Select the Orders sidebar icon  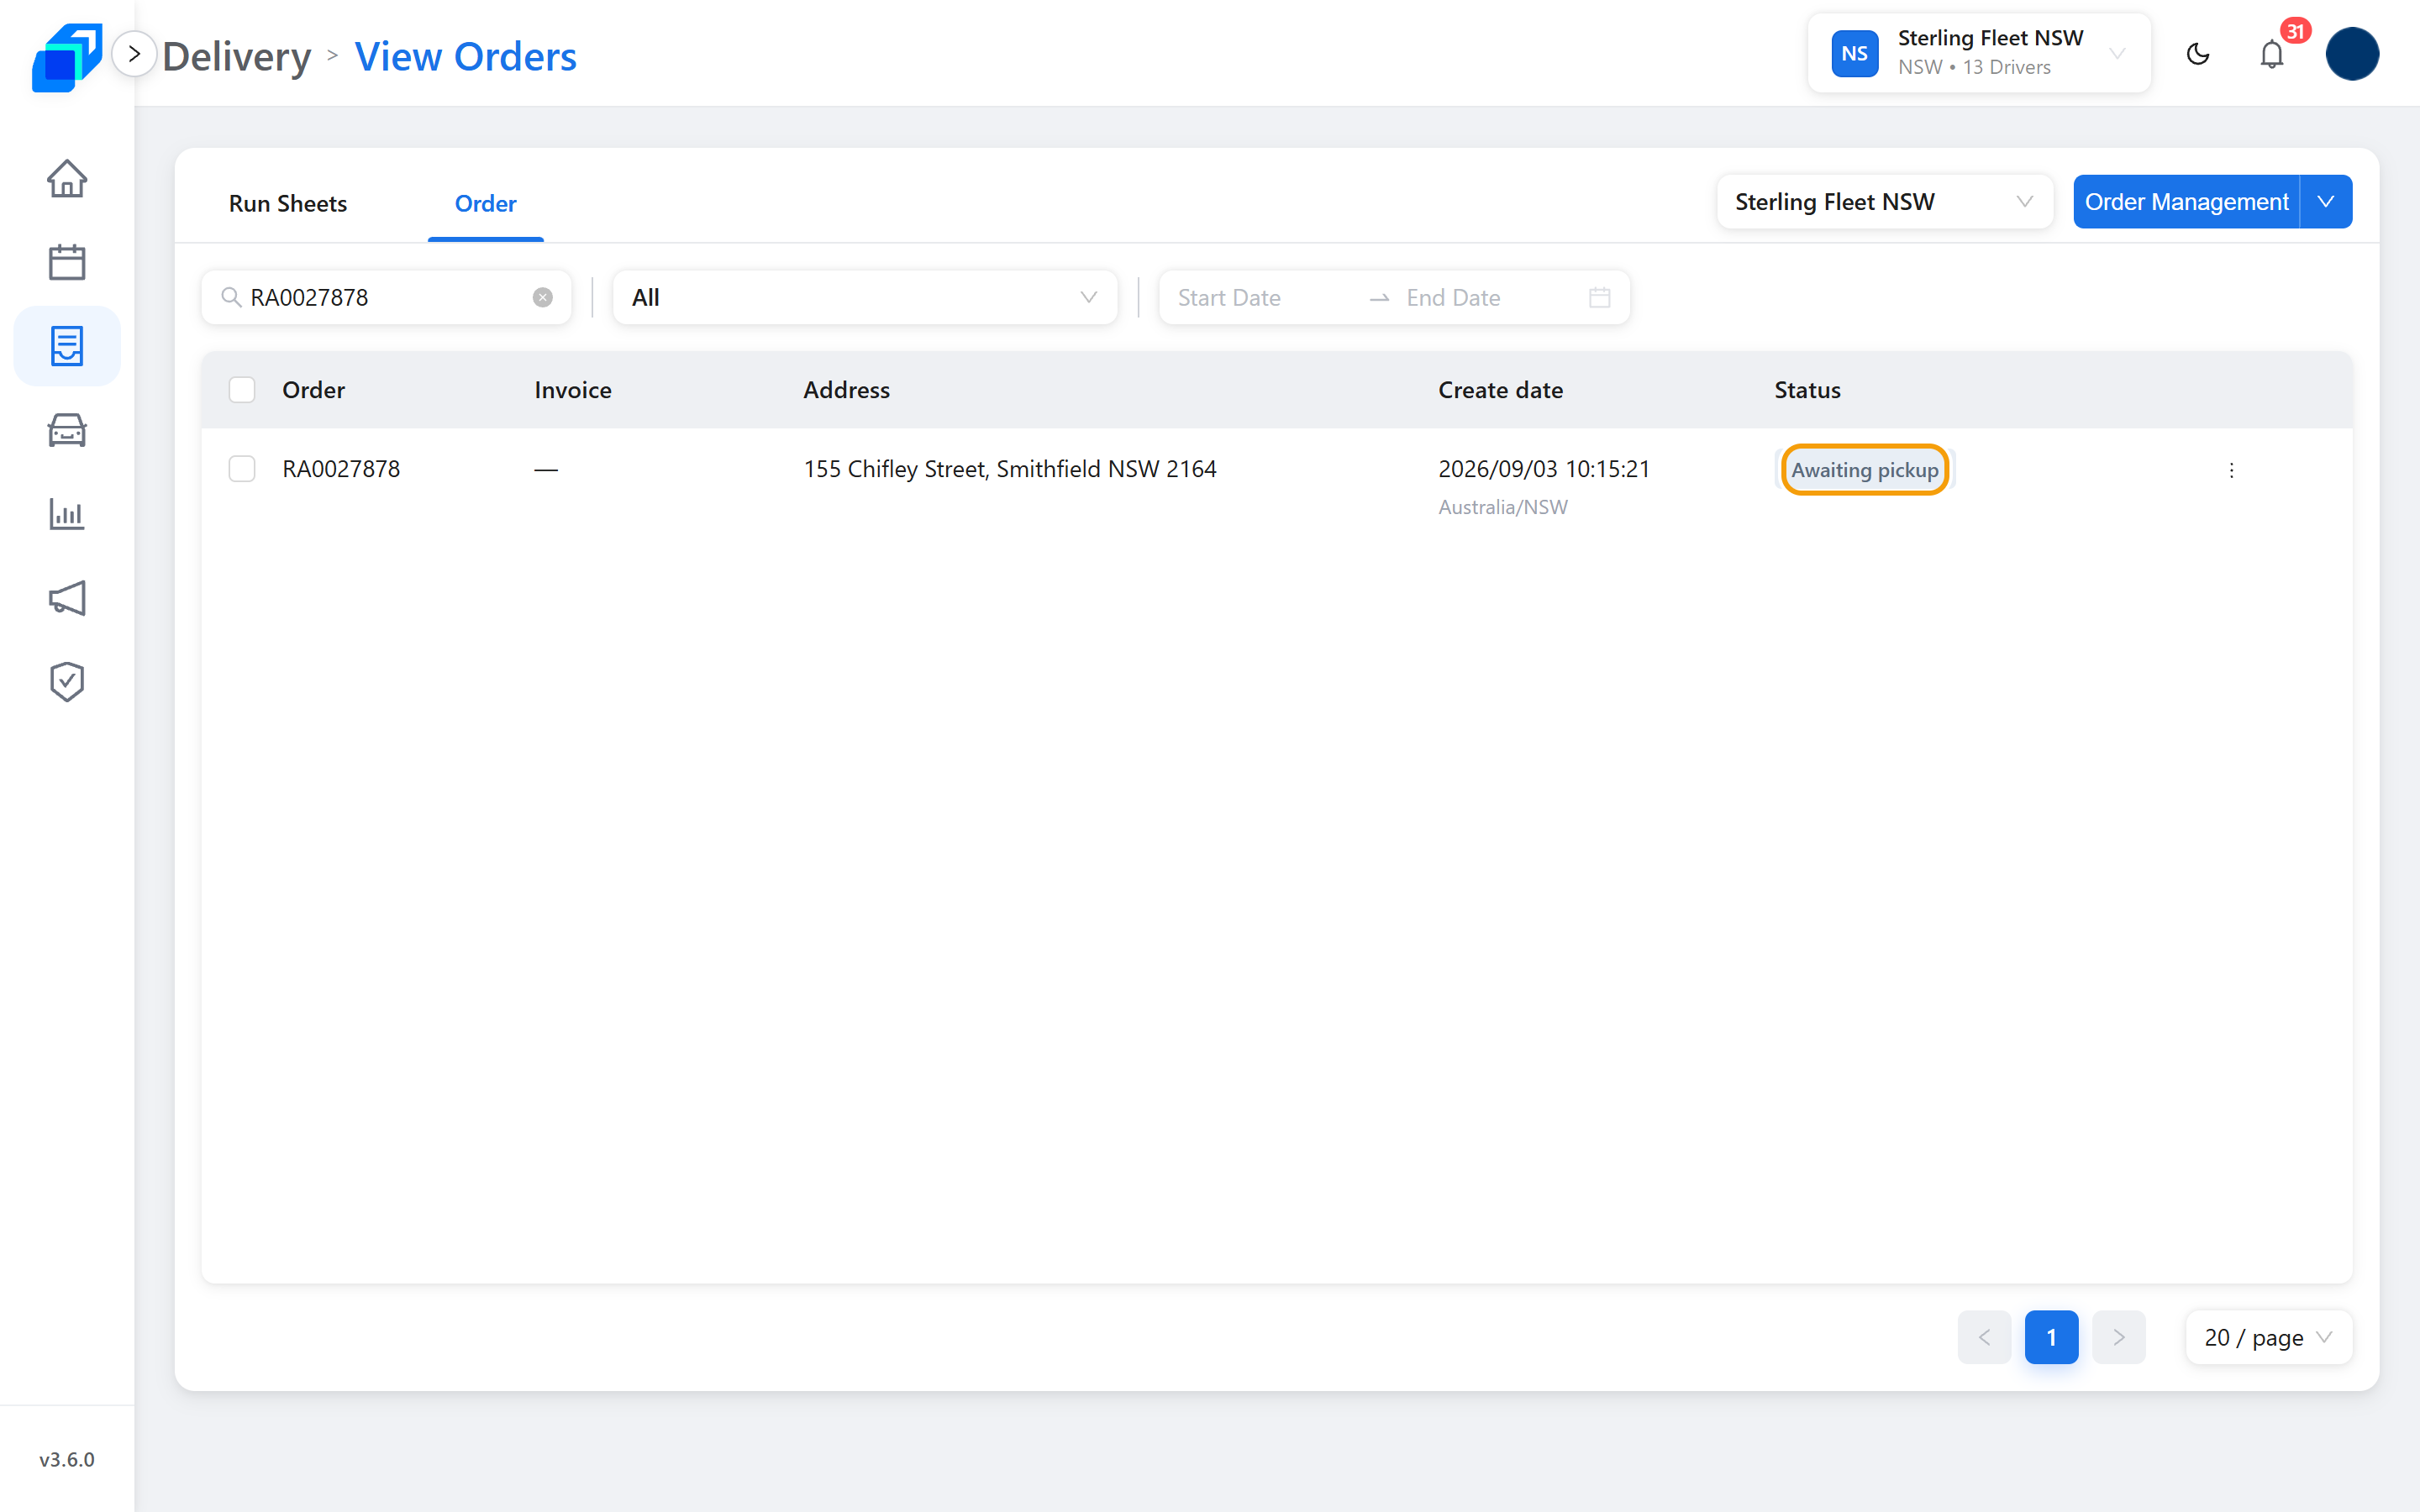pyautogui.click(x=67, y=346)
